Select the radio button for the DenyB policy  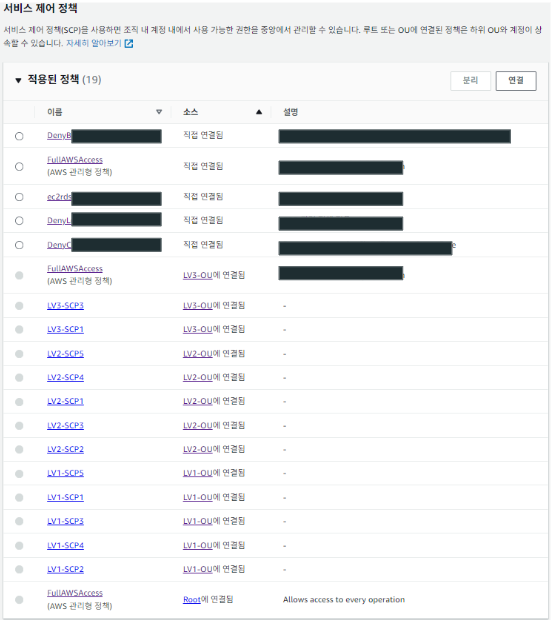[x=19, y=136]
